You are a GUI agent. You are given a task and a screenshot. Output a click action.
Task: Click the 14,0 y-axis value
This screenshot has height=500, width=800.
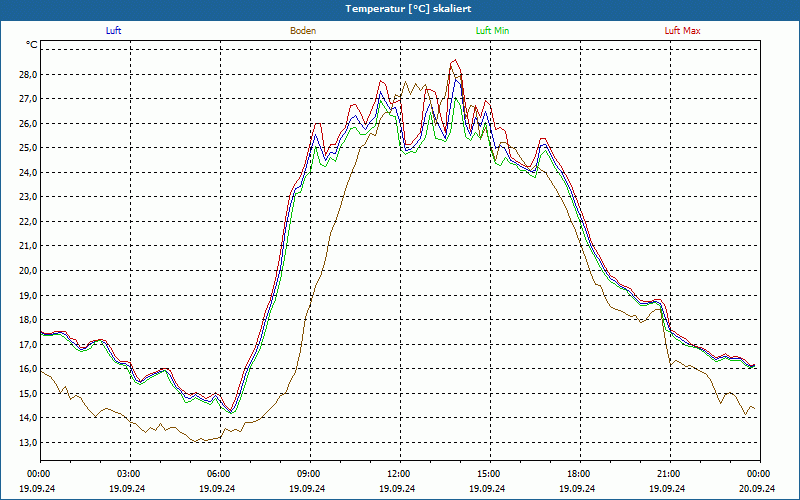click(x=28, y=418)
